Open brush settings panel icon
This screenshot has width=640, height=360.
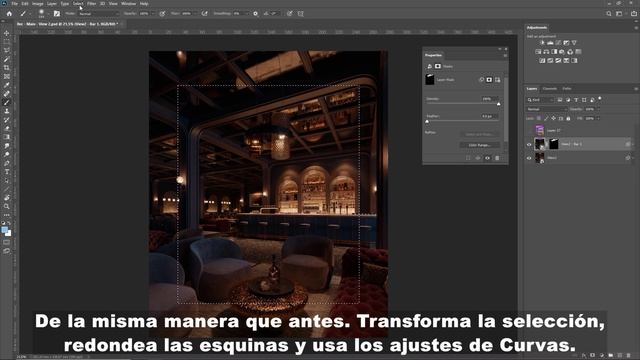point(57,13)
